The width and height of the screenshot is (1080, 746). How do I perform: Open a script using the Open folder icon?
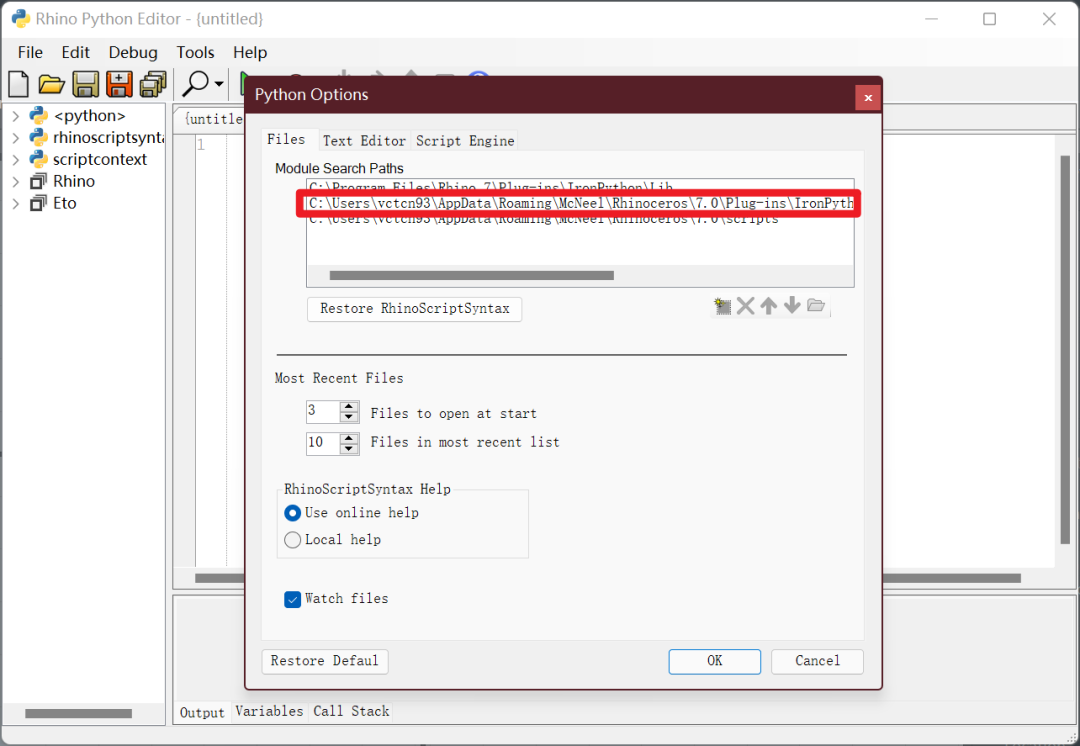[51, 84]
